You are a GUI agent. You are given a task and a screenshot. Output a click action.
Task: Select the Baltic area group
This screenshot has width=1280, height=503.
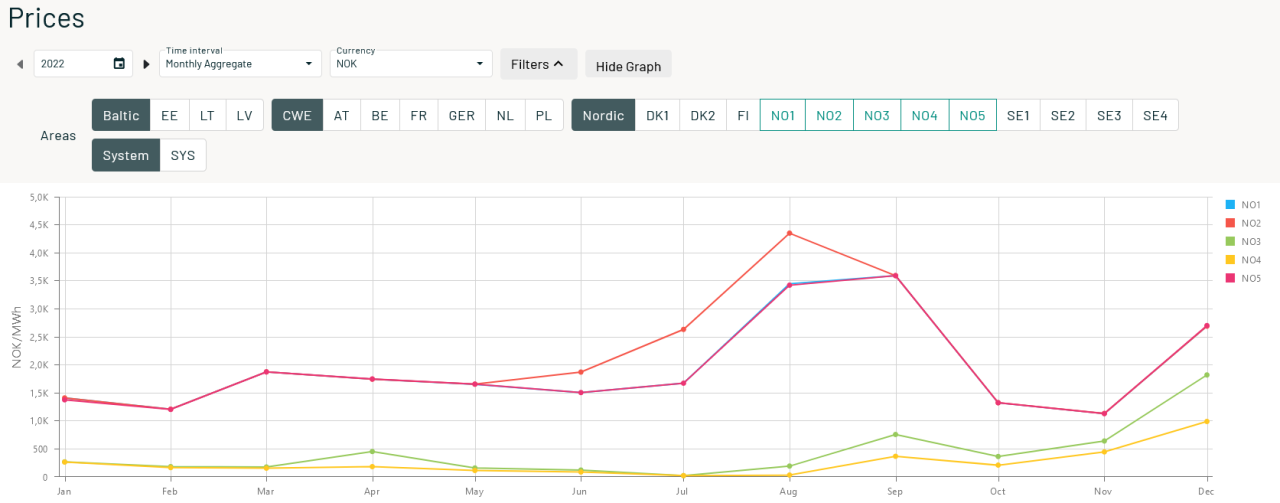121,115
